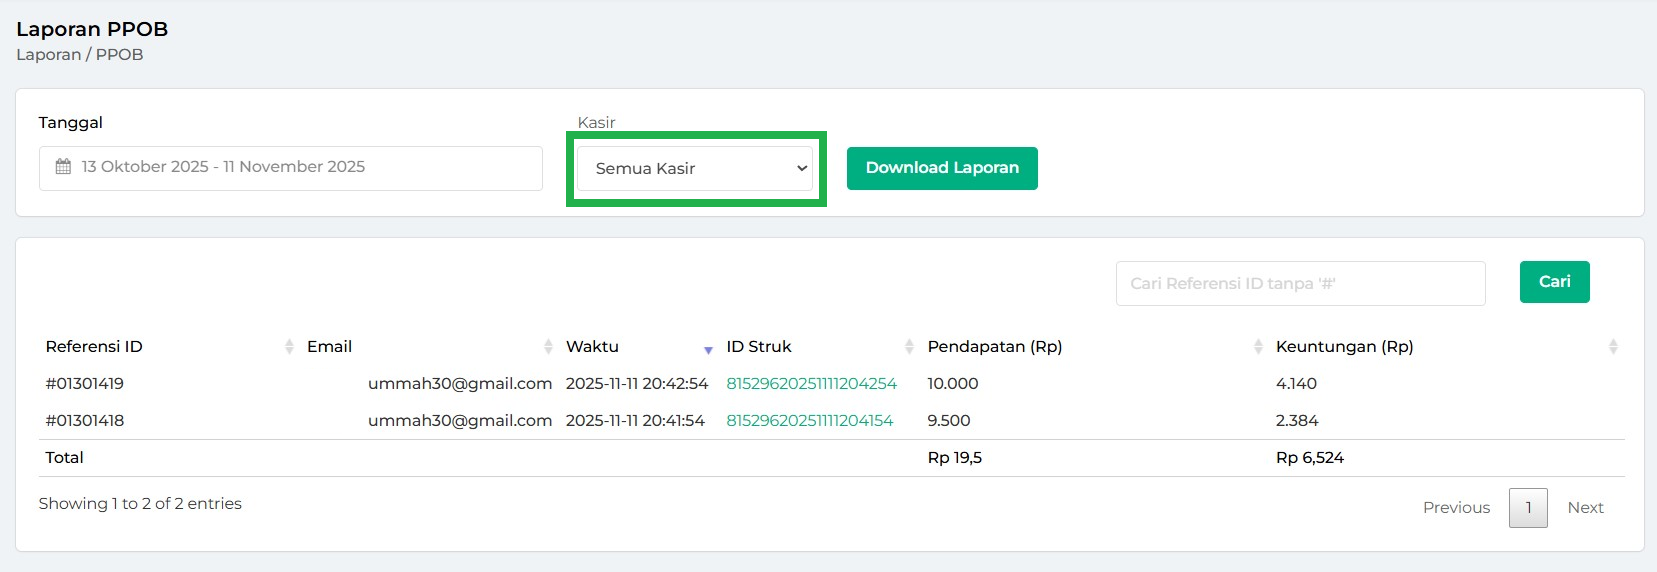This screenshot has width=1657, height=572.
Task: Sort by Waktu column arrow
Action: pyautogui.click(x=708, y=349)
